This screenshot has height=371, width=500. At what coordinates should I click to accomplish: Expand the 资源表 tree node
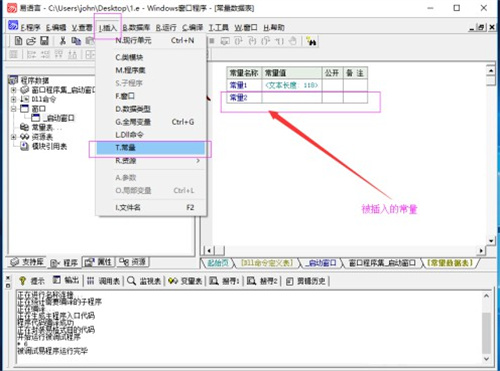[x=13, y=137]
